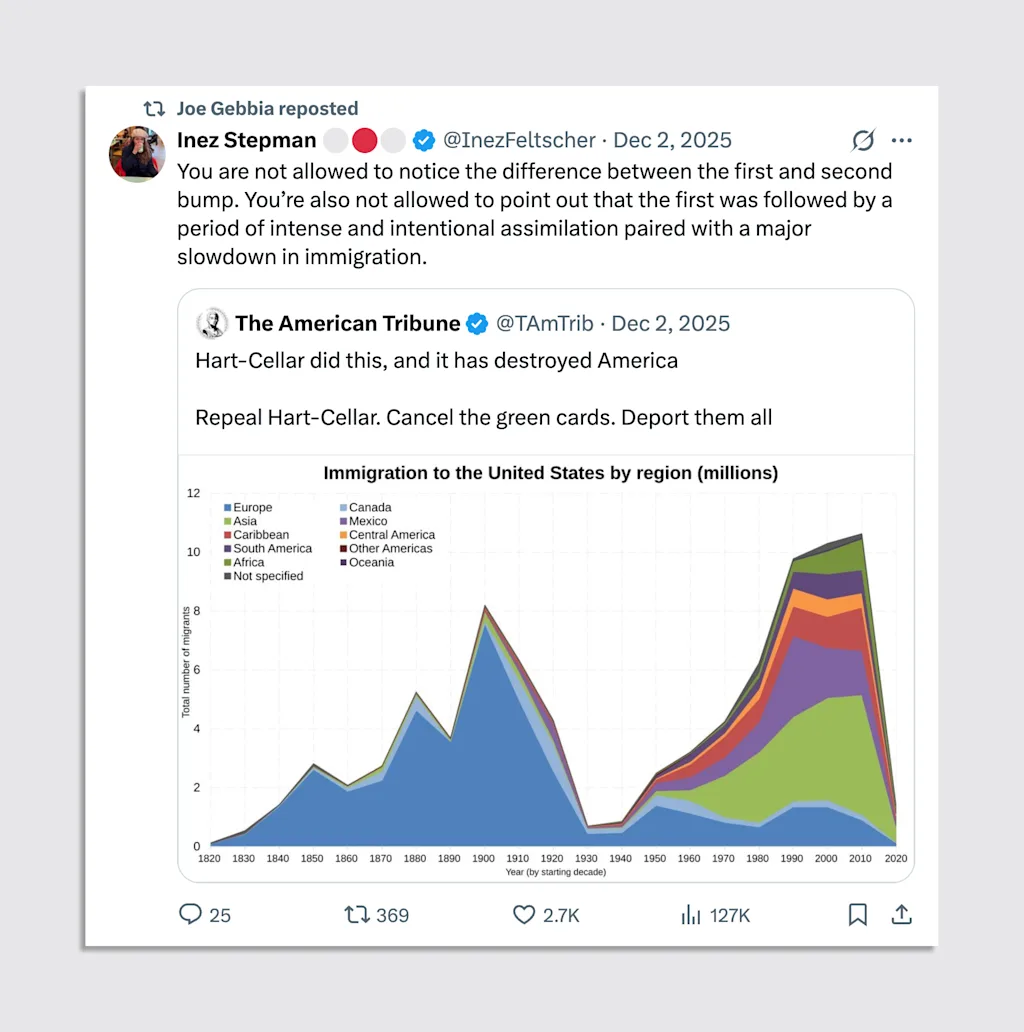Click Inez Stepman's blue verified badge
Image resolution: width=1024 pixels, height=1032 pixels.
click(x=424, y=140)
